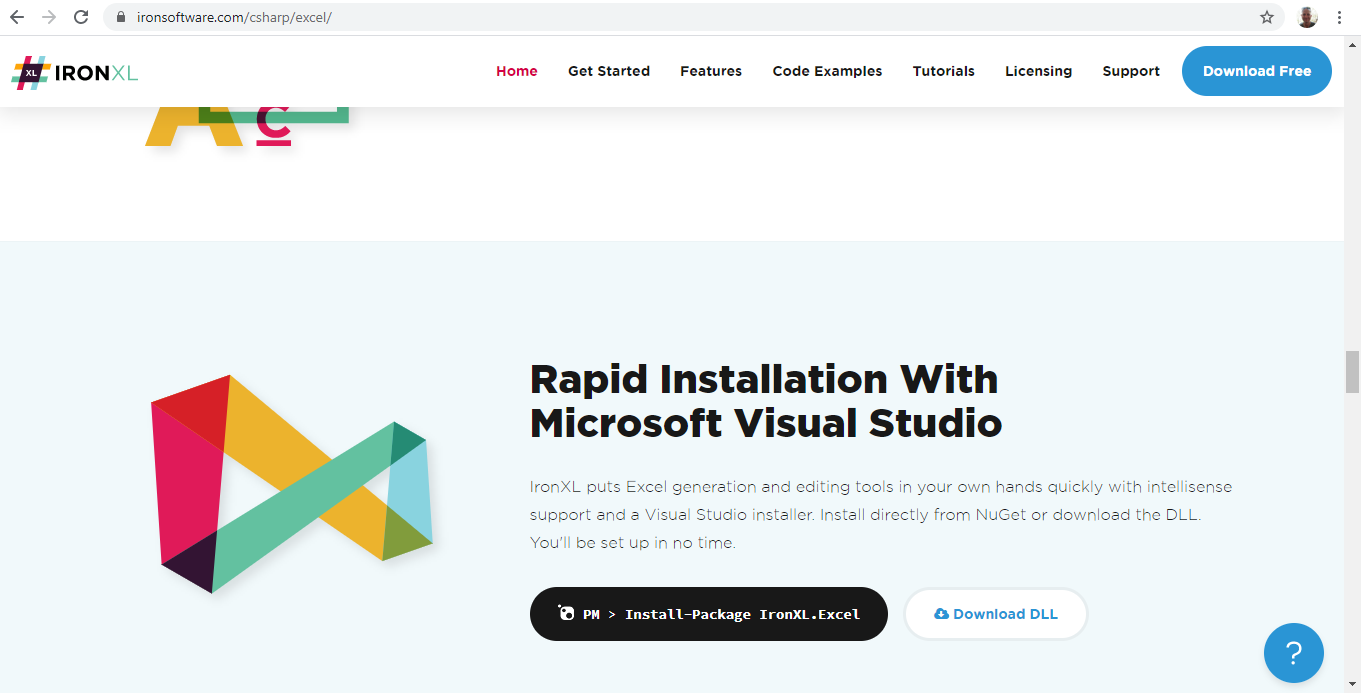Open the Support nav link
Screen dimensions: 1361x693
[1131, 71]
